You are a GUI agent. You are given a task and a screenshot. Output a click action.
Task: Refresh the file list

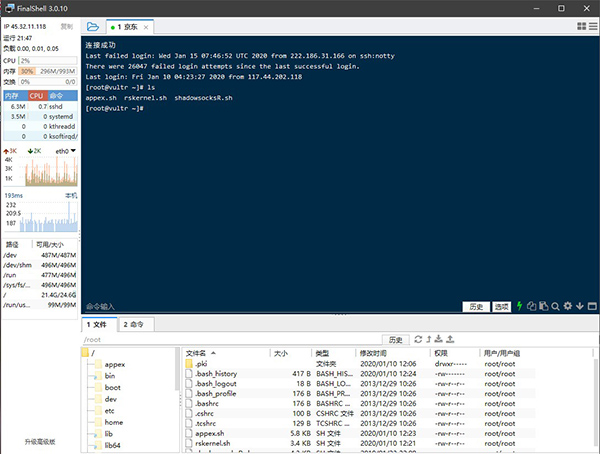click(x=418, y=340)
